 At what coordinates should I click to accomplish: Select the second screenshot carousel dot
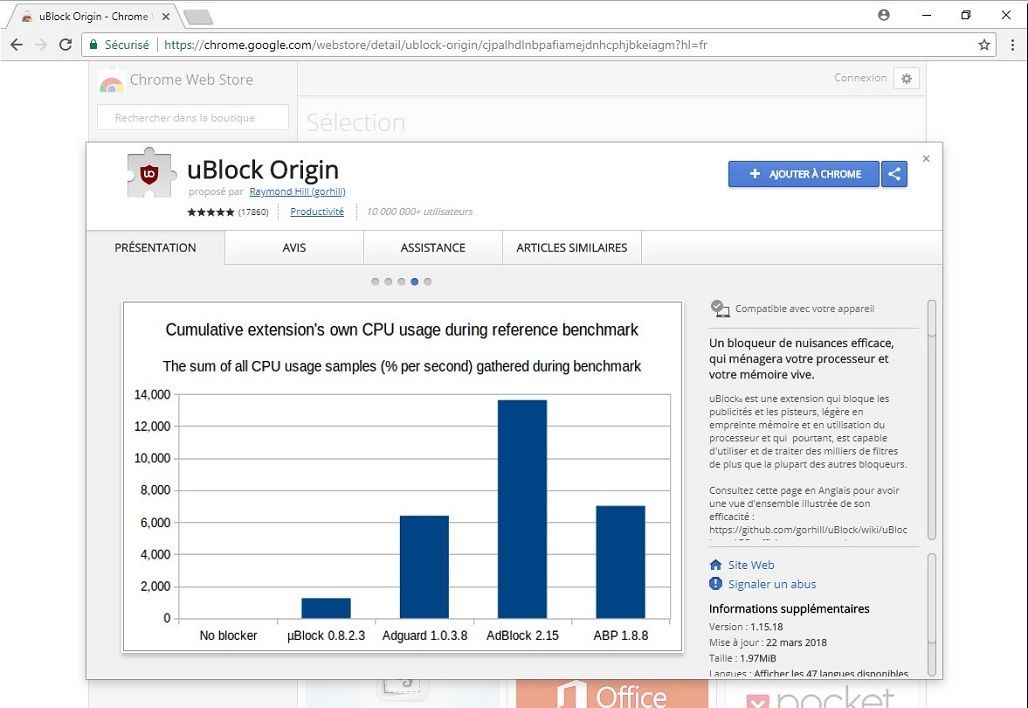point(388,282)
